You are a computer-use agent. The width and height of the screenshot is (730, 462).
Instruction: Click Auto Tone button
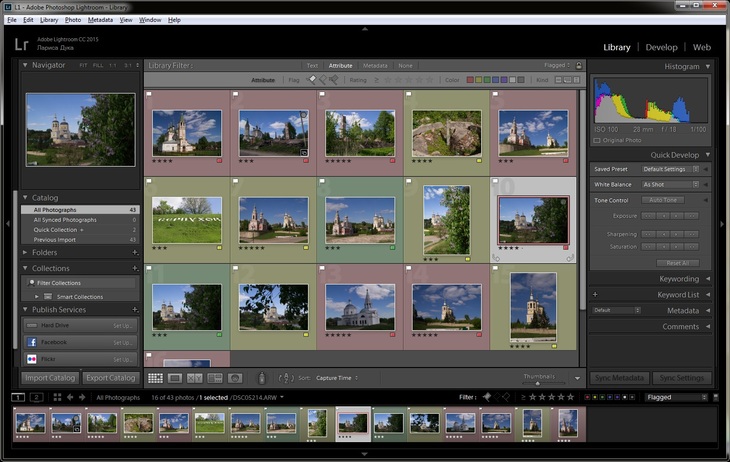point(663,200)
